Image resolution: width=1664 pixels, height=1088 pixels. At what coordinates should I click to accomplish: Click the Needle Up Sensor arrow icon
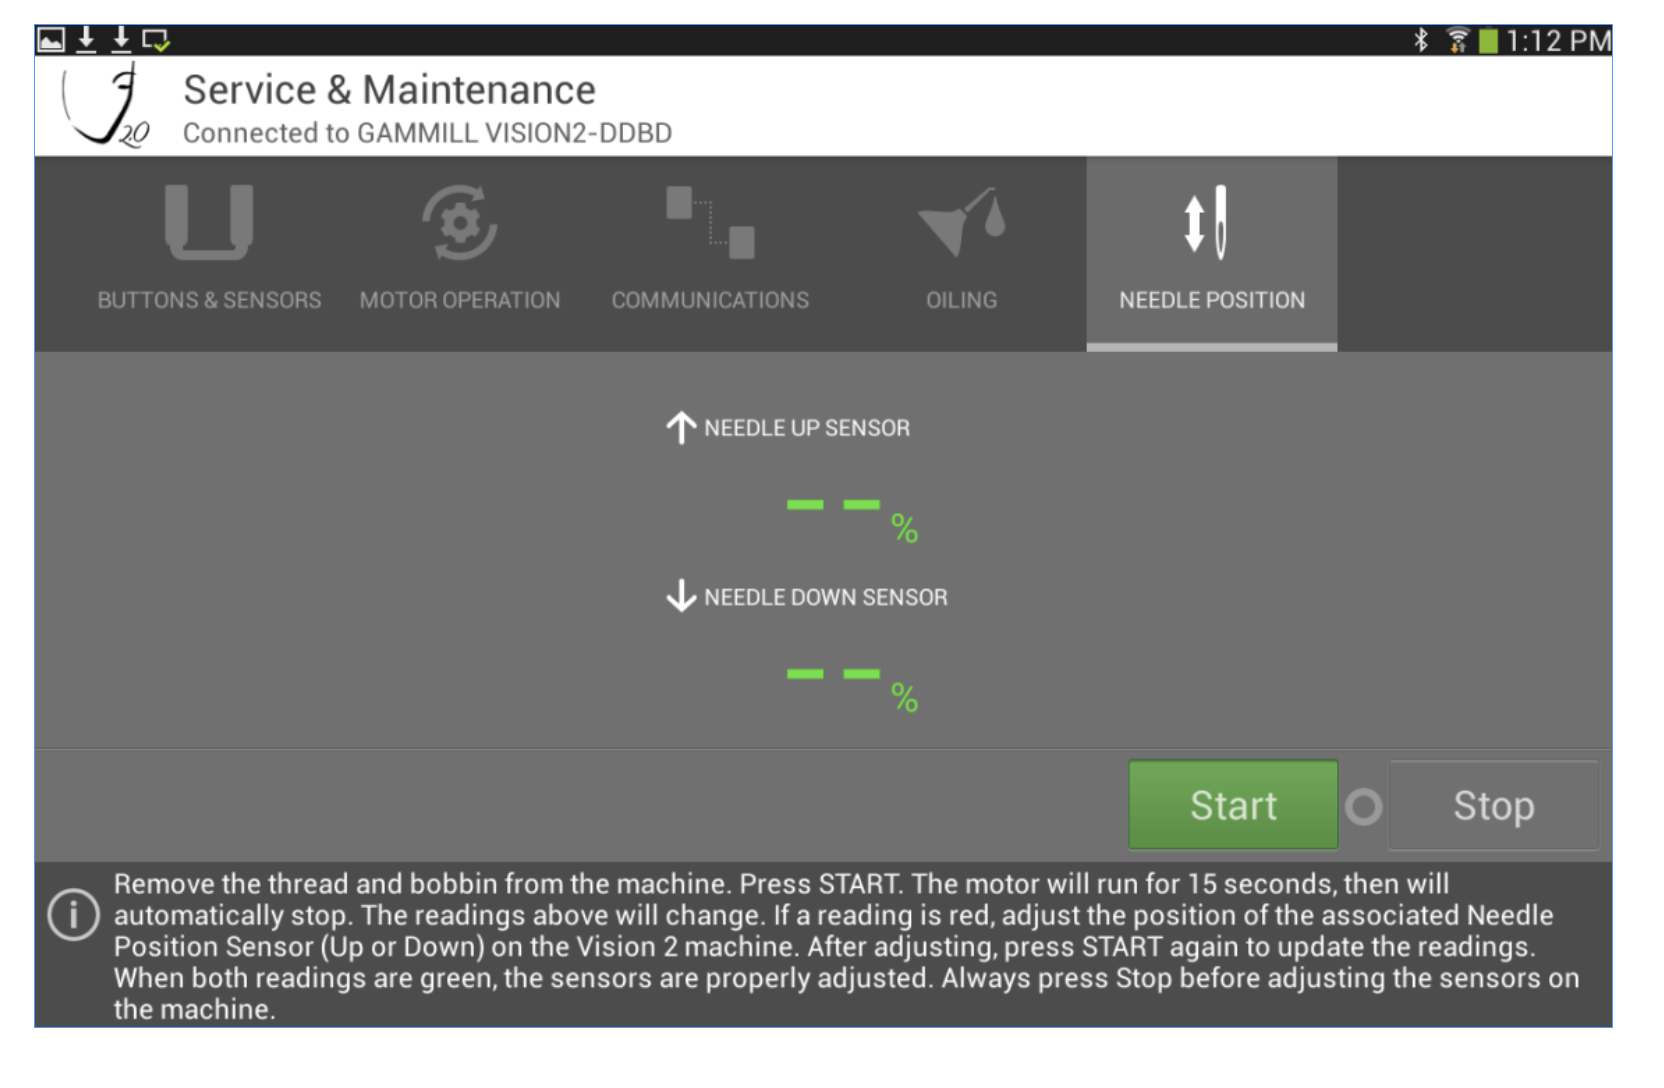pyautogui.click(x=681, y=425)
